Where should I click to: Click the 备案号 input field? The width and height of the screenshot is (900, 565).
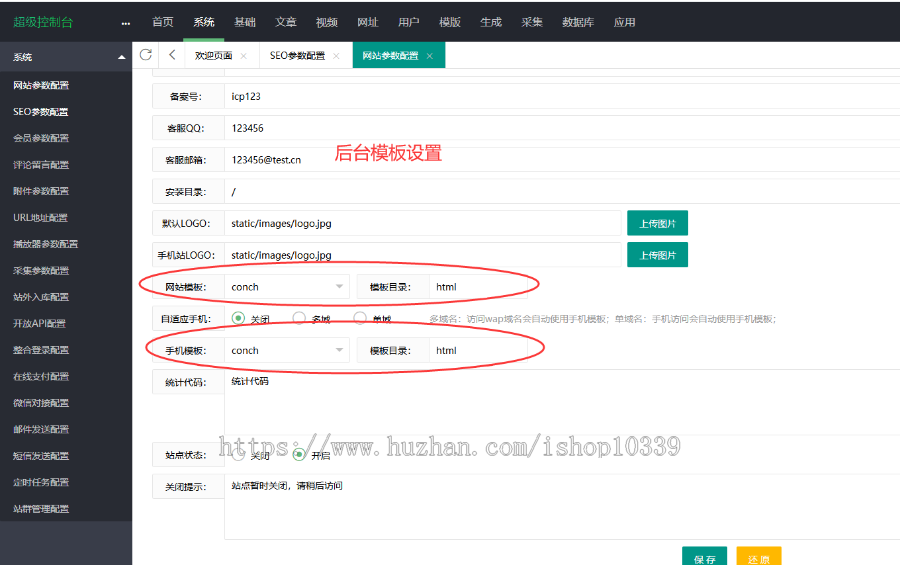click(562, 96)
